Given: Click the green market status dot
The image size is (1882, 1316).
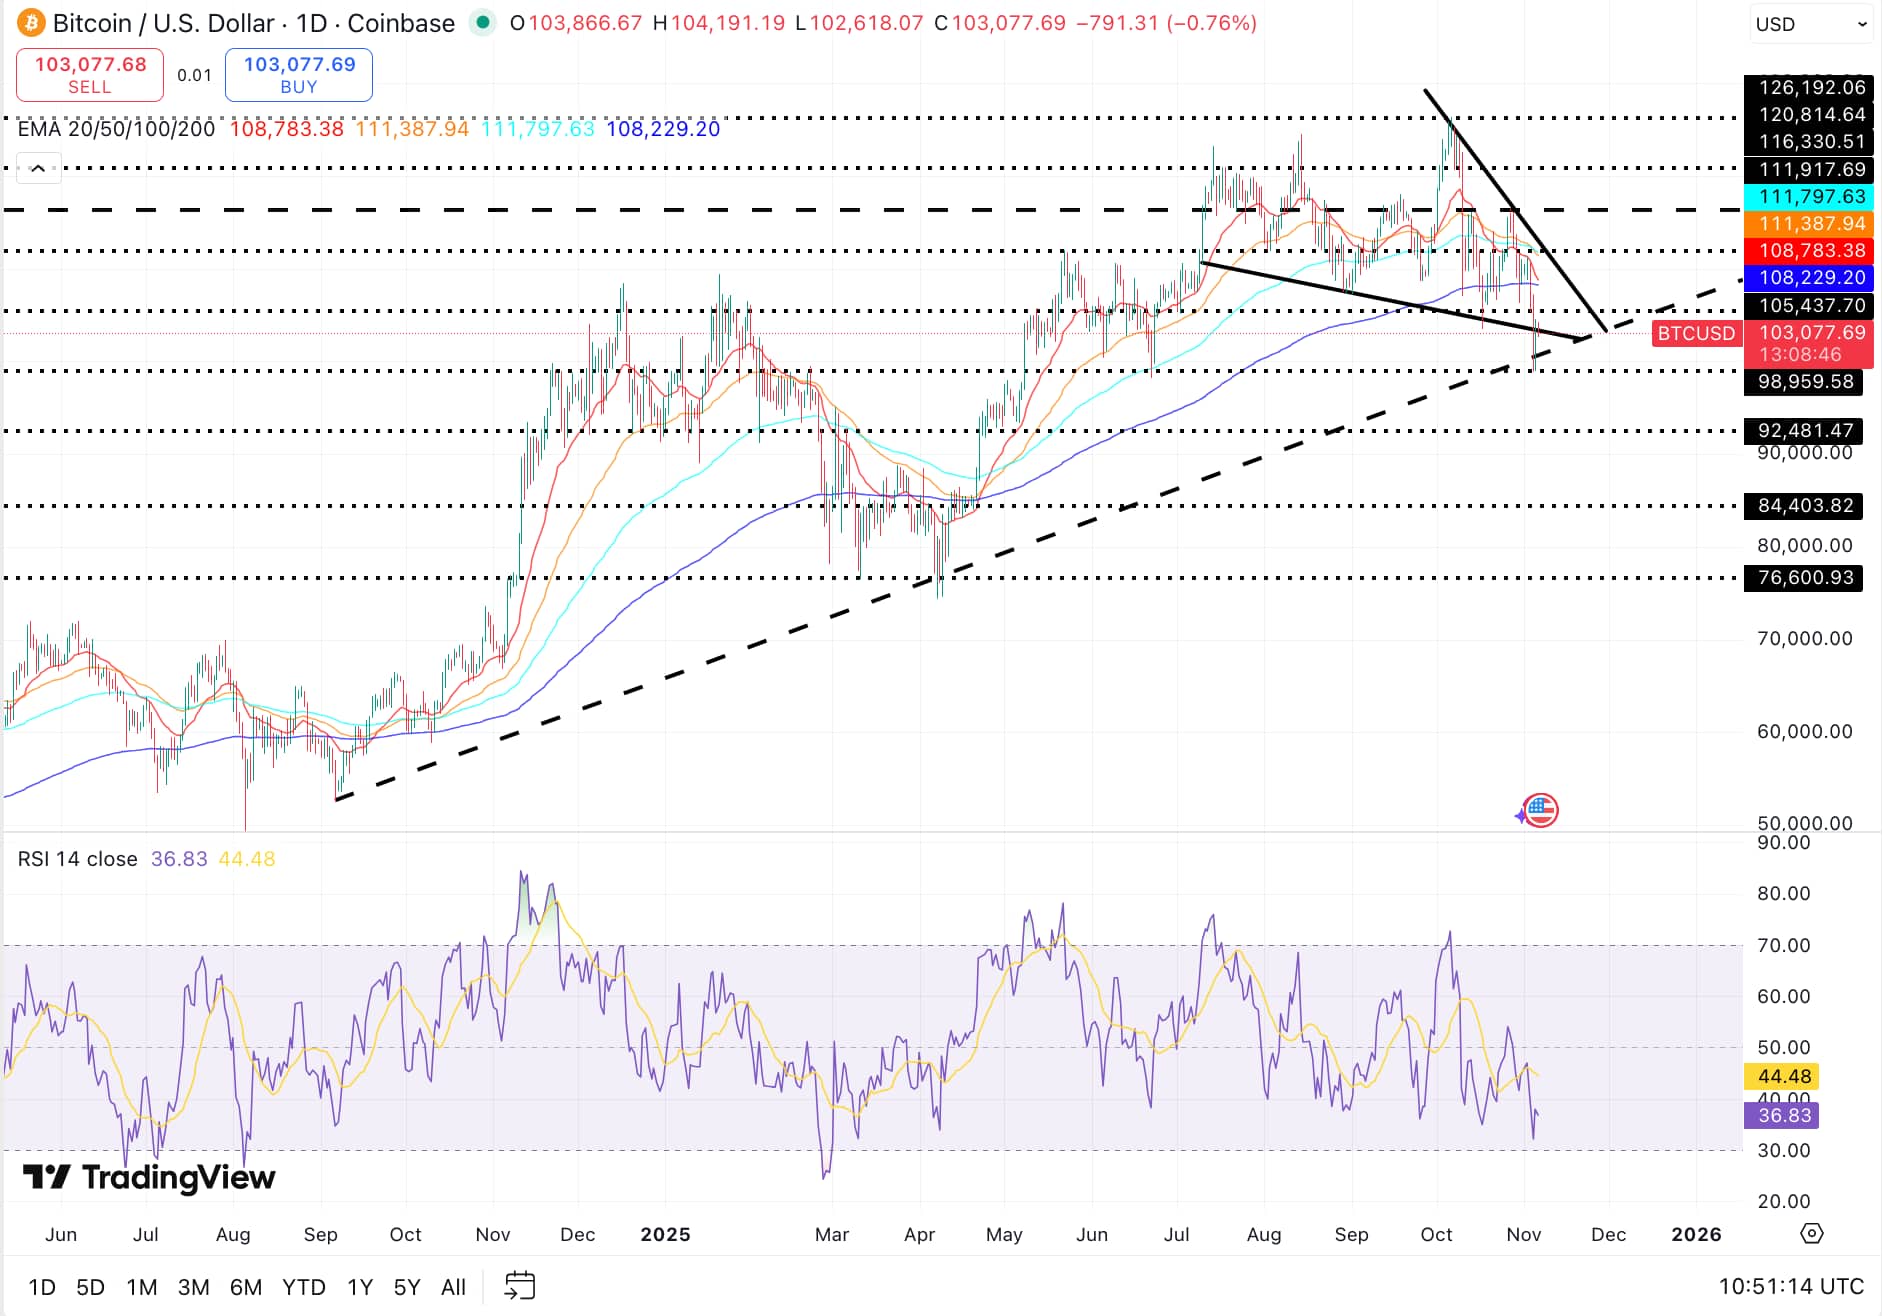Looking at the screenshot, I should click(484, 22).
